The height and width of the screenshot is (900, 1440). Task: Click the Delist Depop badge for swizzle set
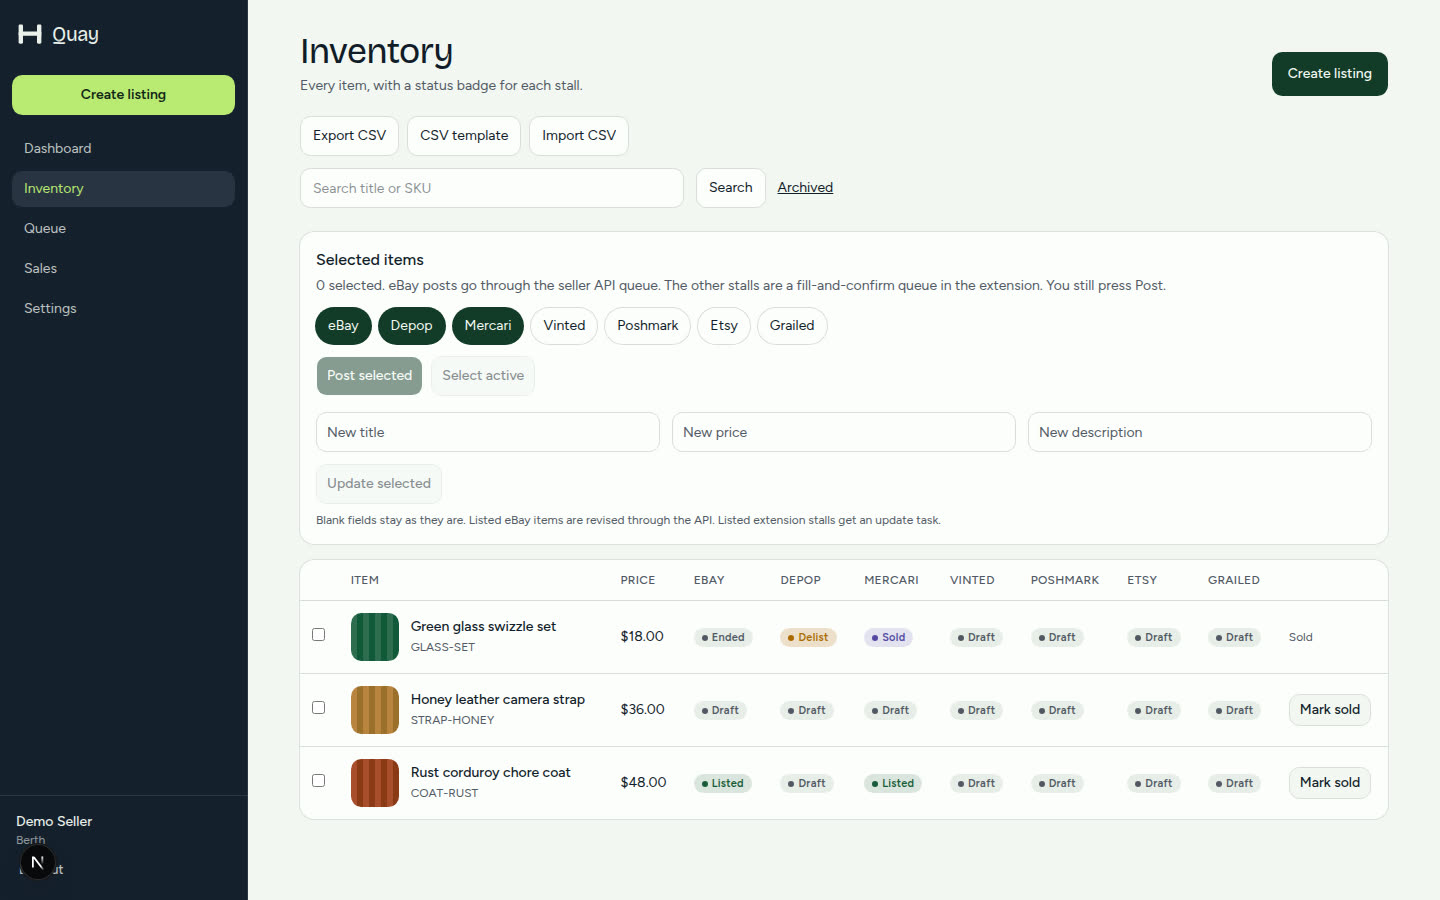(808, 637)
